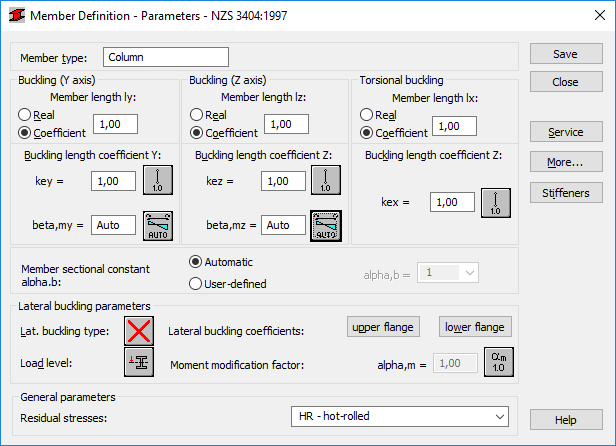Viewport: 616px width, 446px height.
Task: Click the Lat. buckling type red X icon
Action: 139,331
